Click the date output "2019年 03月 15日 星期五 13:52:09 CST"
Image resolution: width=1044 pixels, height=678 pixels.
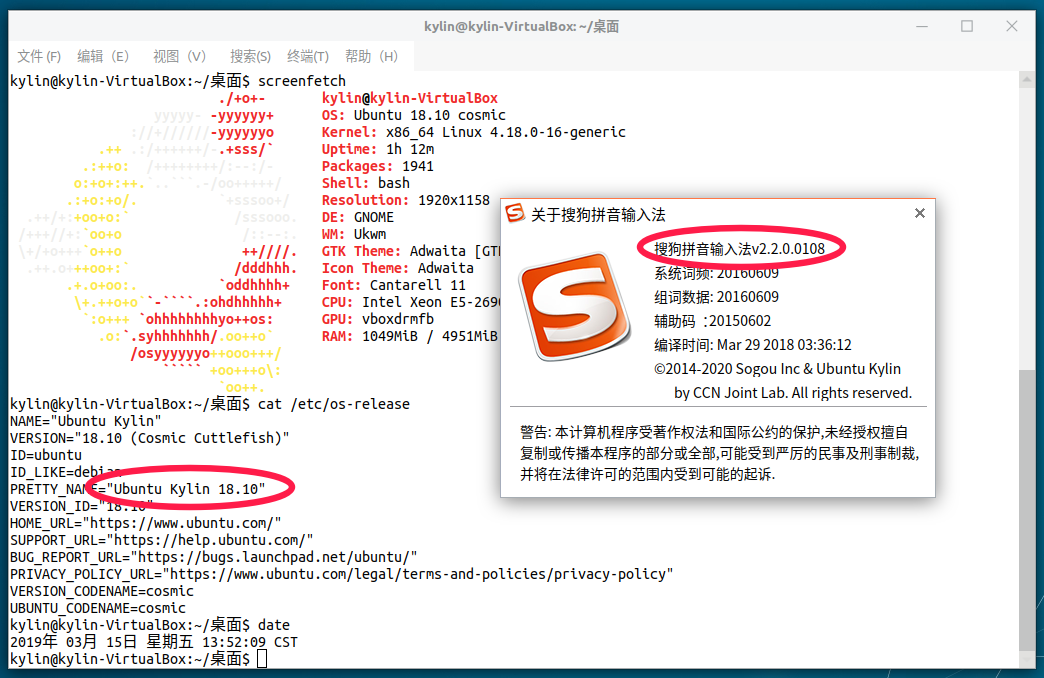click(154, 642)
